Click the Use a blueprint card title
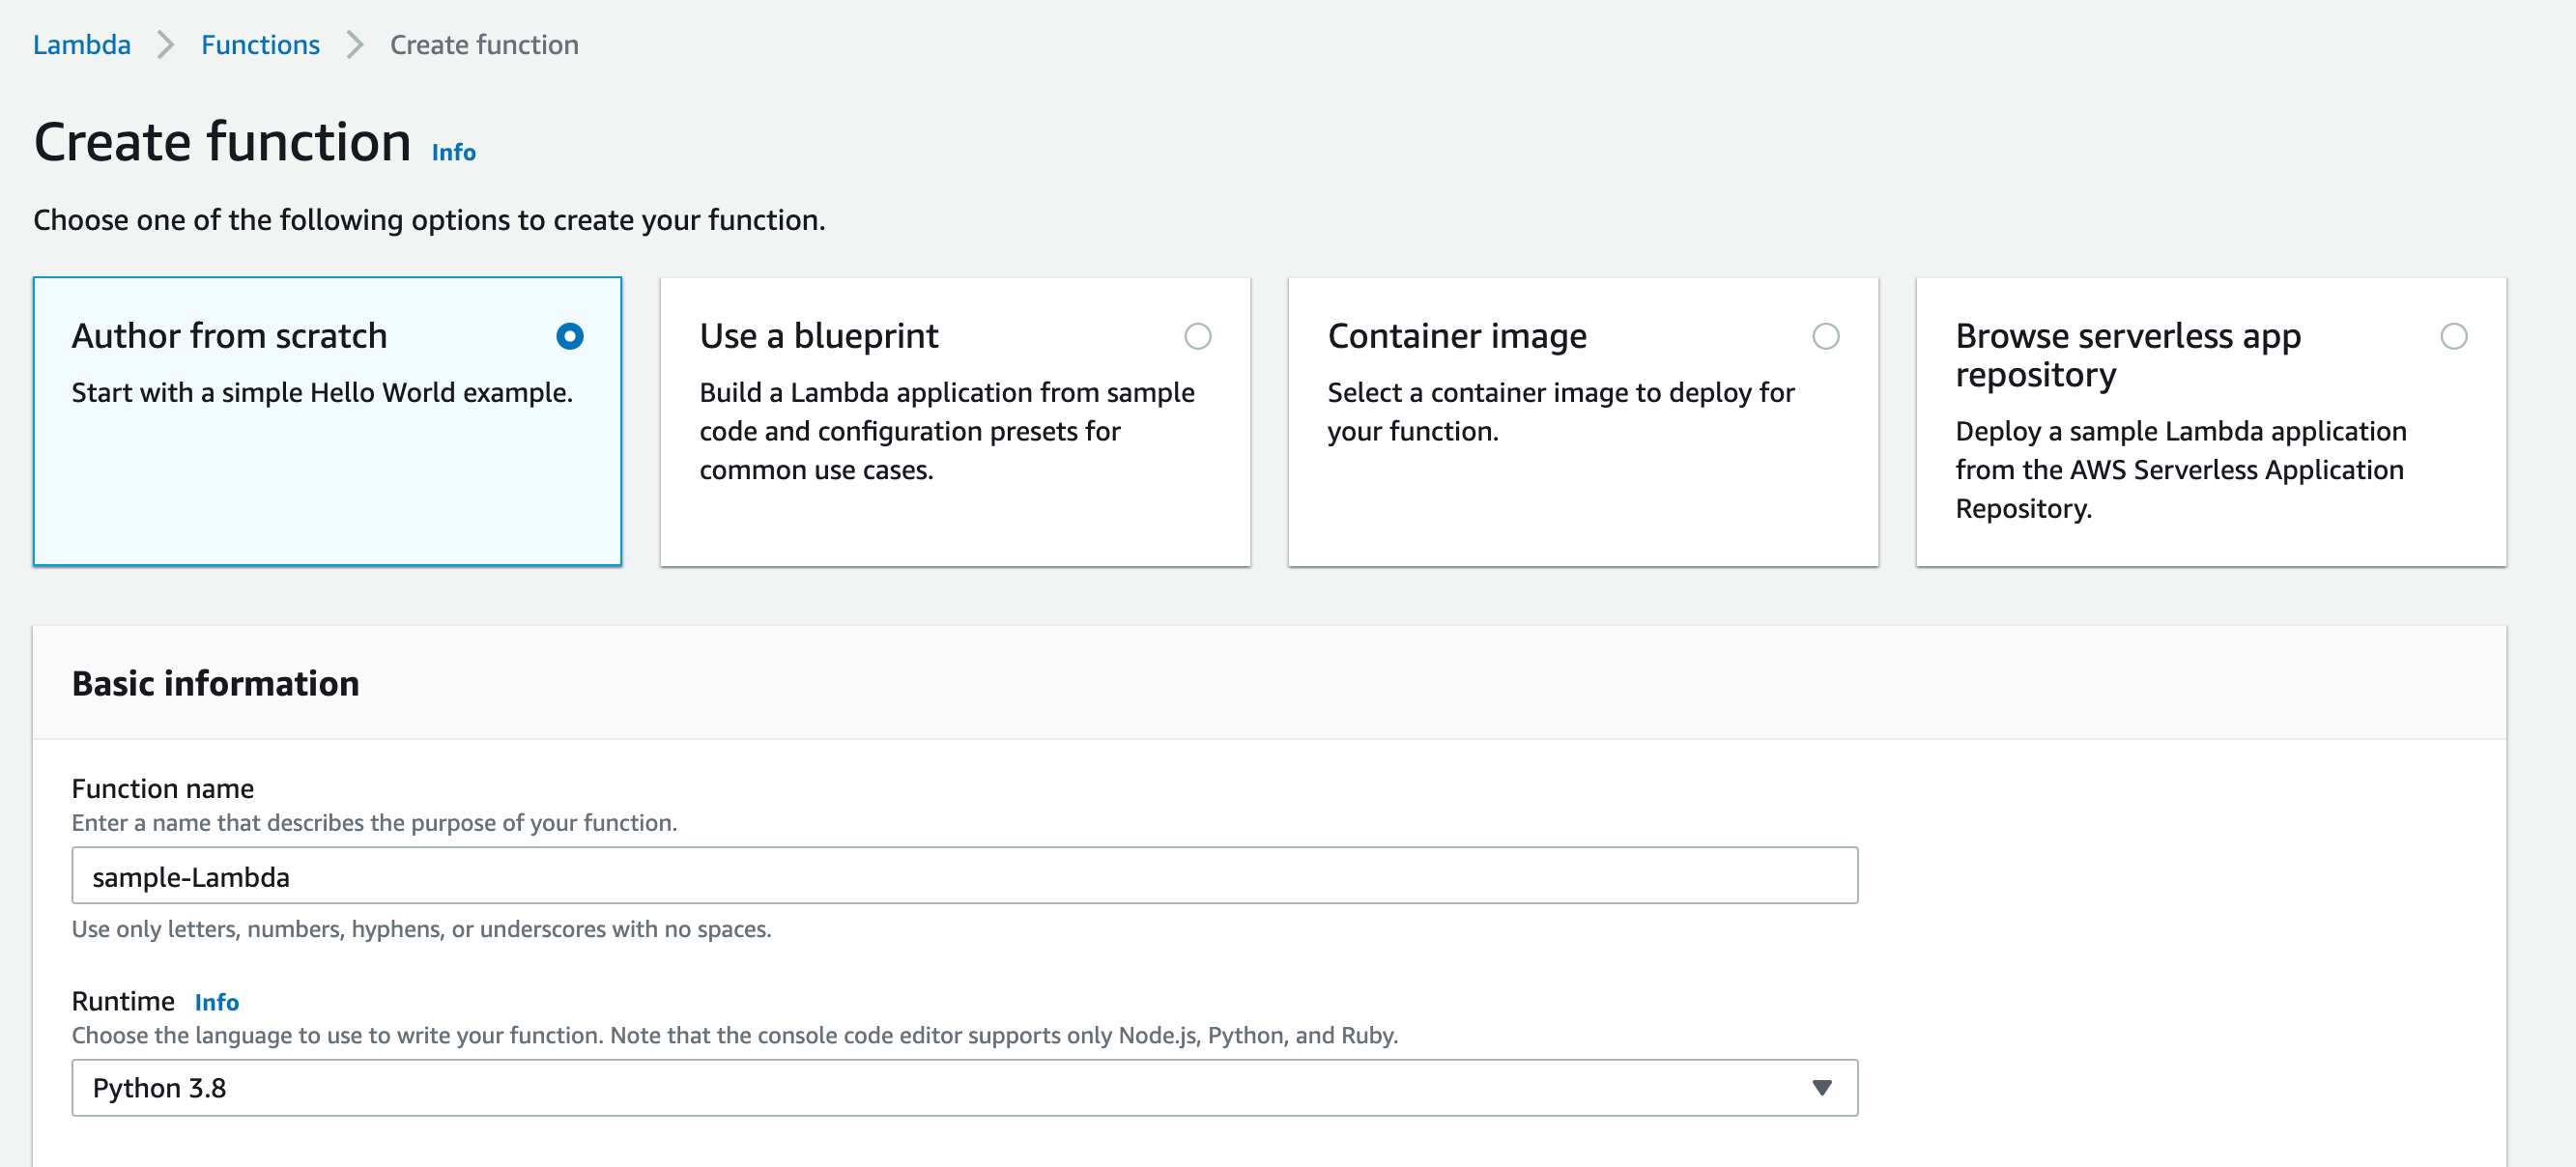 [x=818, y=336]
